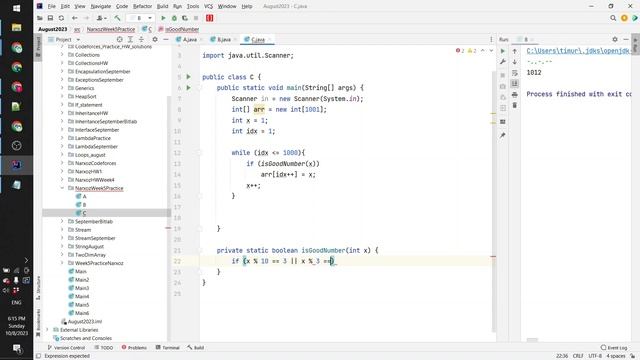Open the user profile dropdown in toolbar
This screenshot has height=360, width=640.
101,18
